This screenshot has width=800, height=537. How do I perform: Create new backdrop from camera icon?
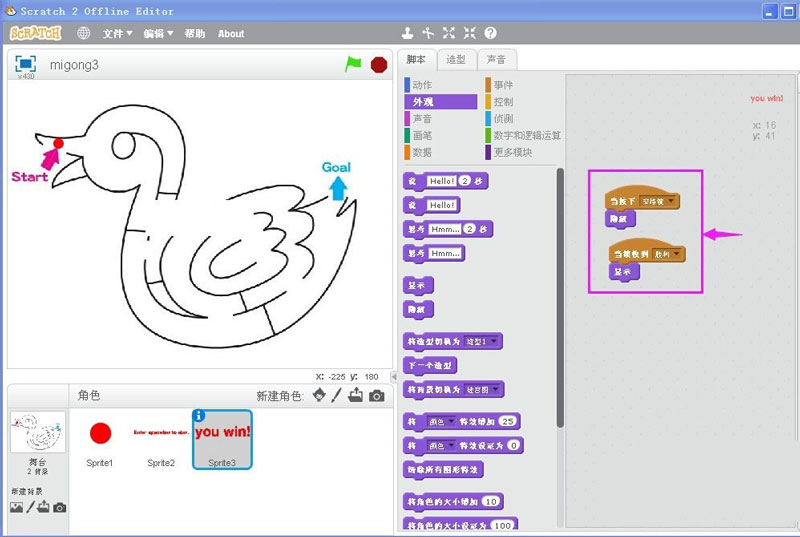(x=60, y=507)
